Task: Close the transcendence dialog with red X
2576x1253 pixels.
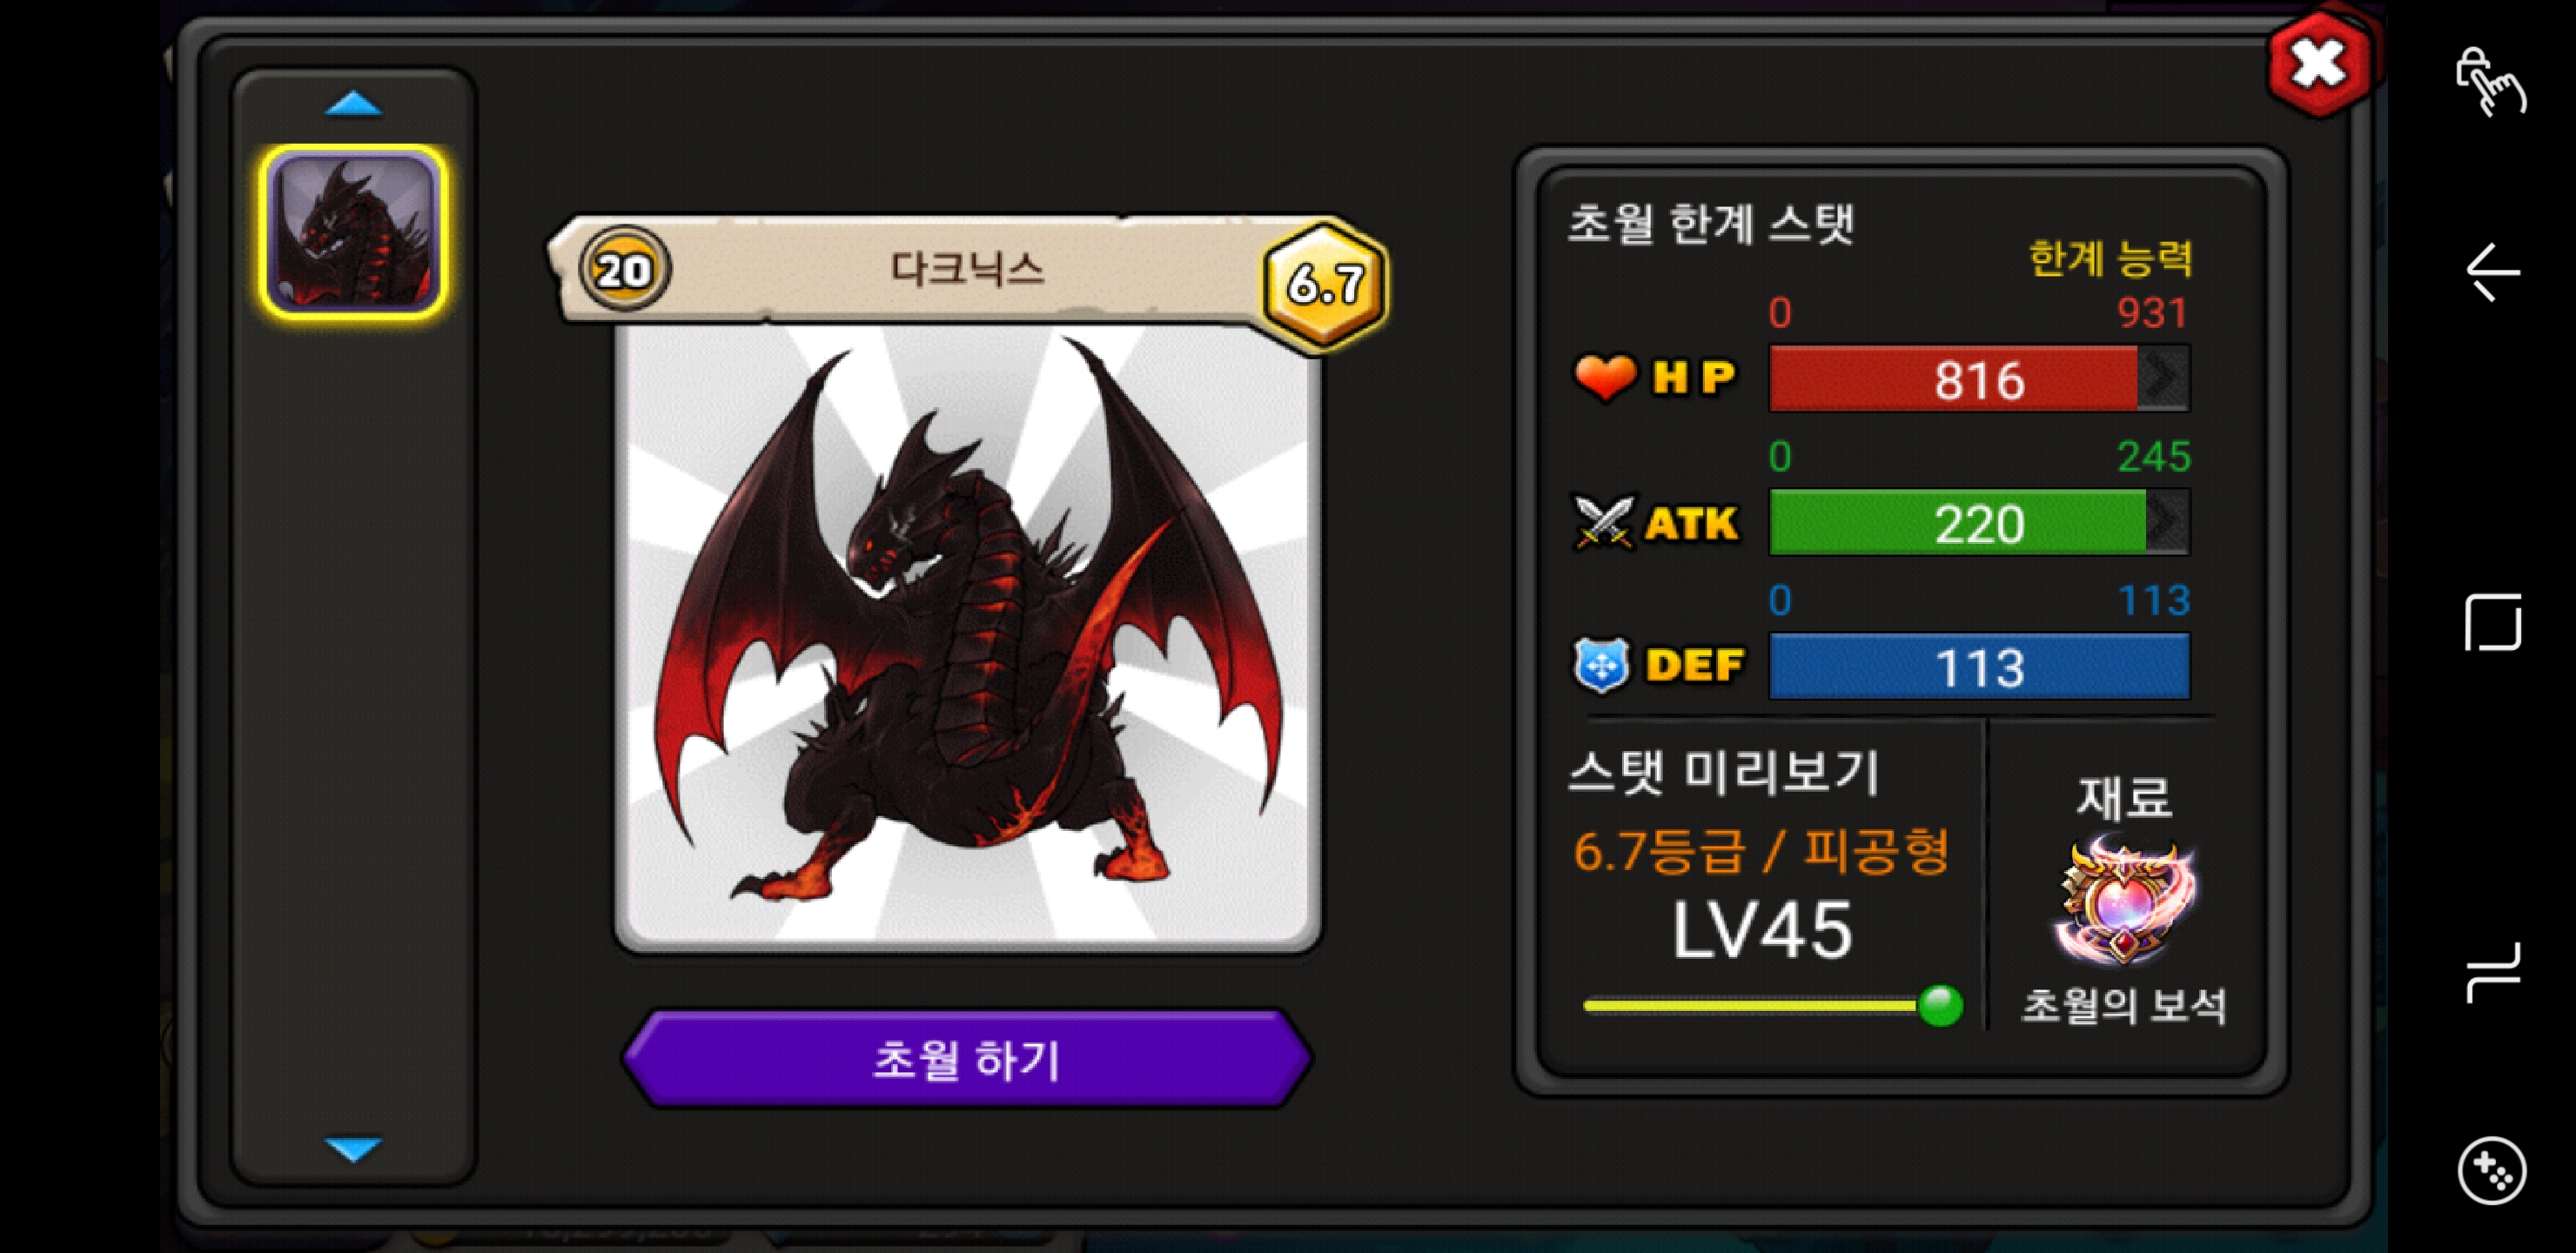Action: tap(2319, 65)
